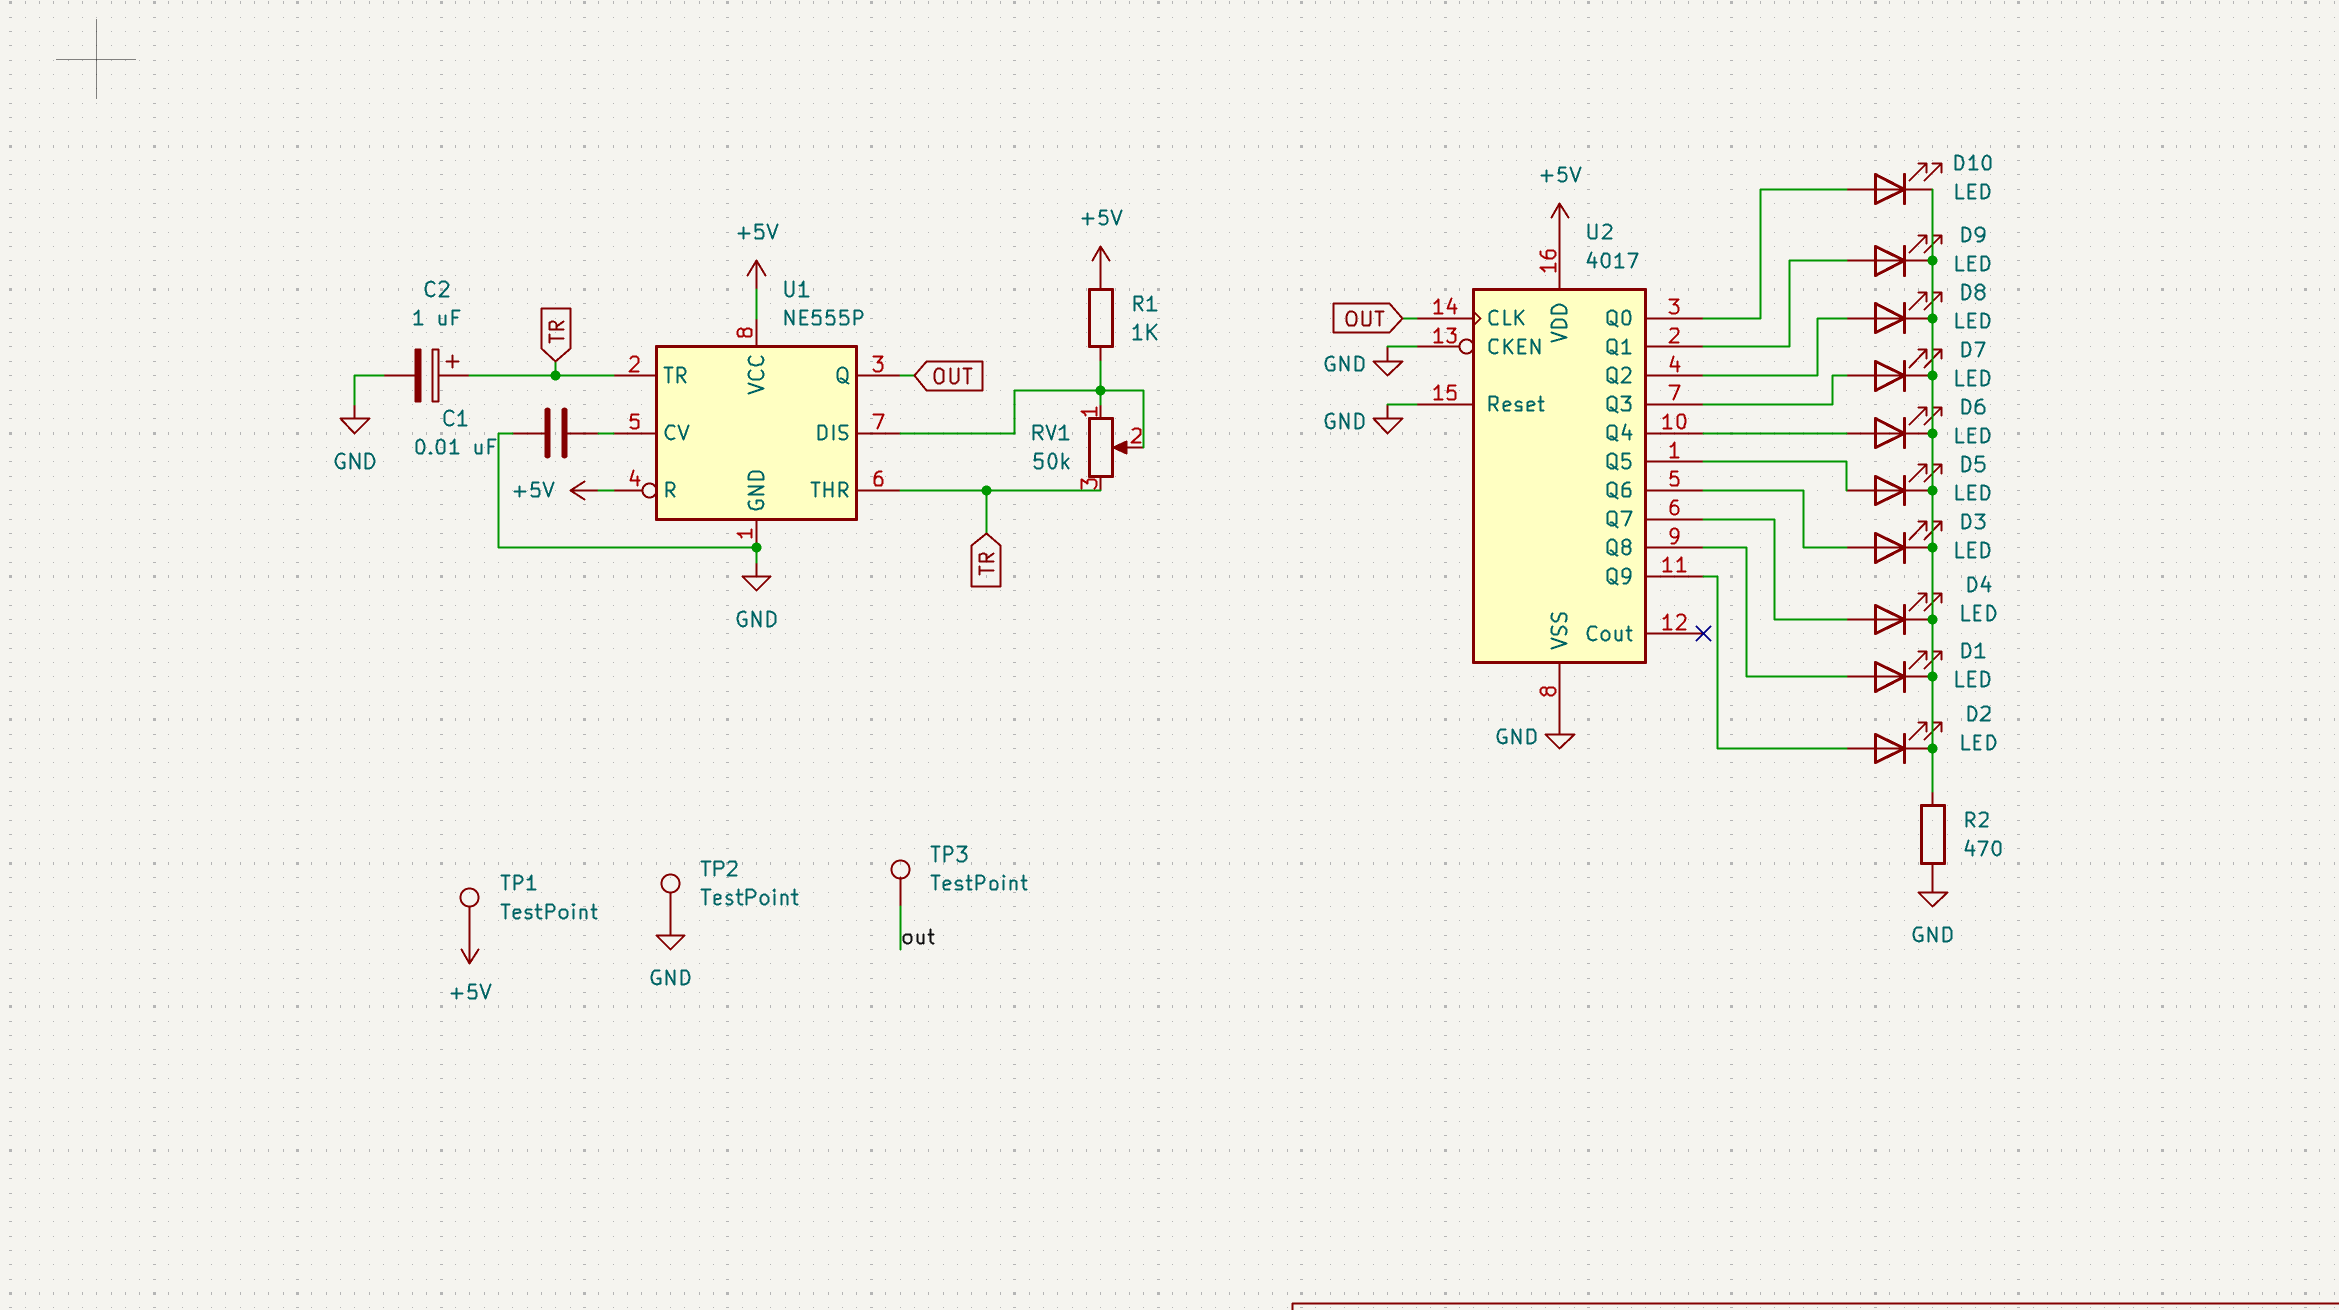Click resistor R1 1K symbol
Image resolution: width=2339 pixels, height=1310 pixels.
(1100, 318)
